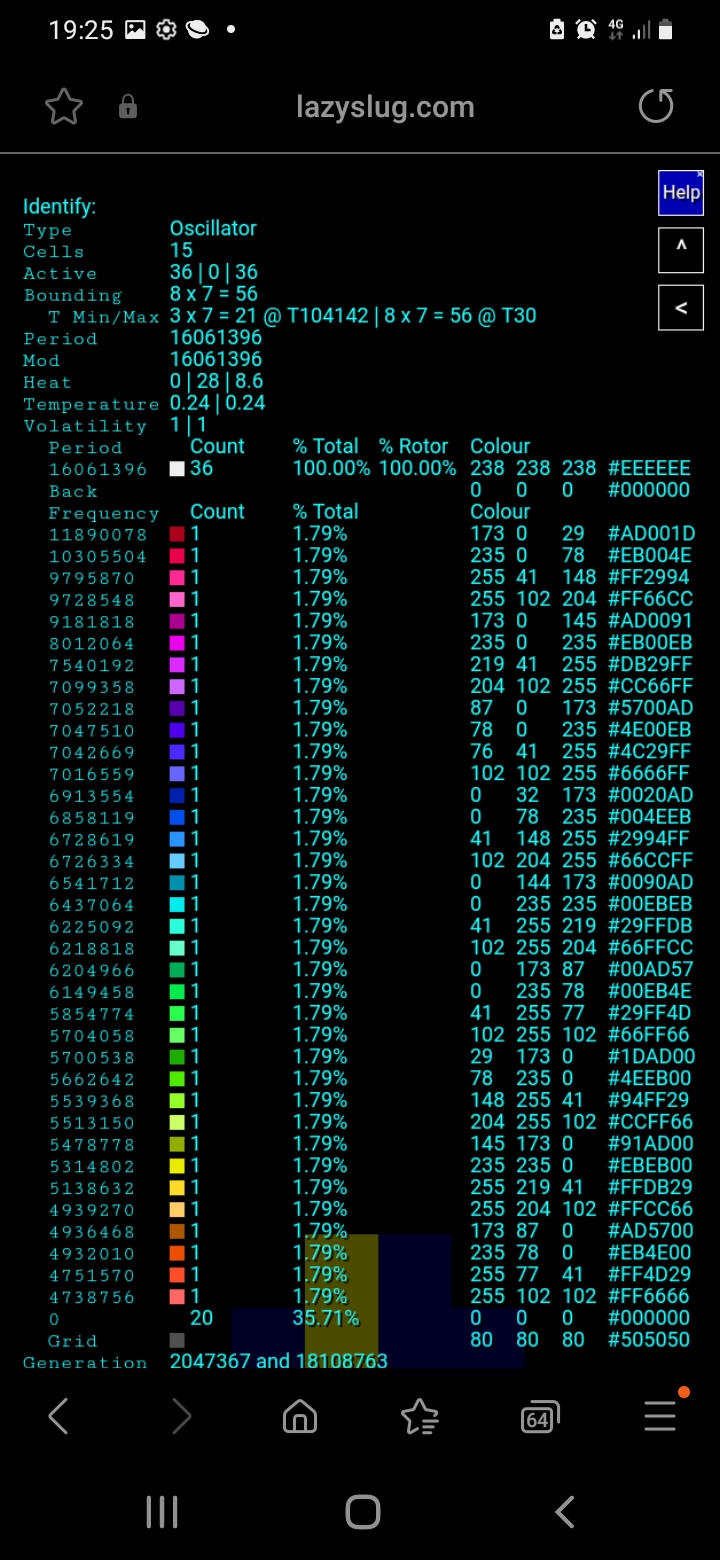Screen dimensions: 720x1560
Task: Click hex code #505050 in Grid row
Action: click(649, 1340)
